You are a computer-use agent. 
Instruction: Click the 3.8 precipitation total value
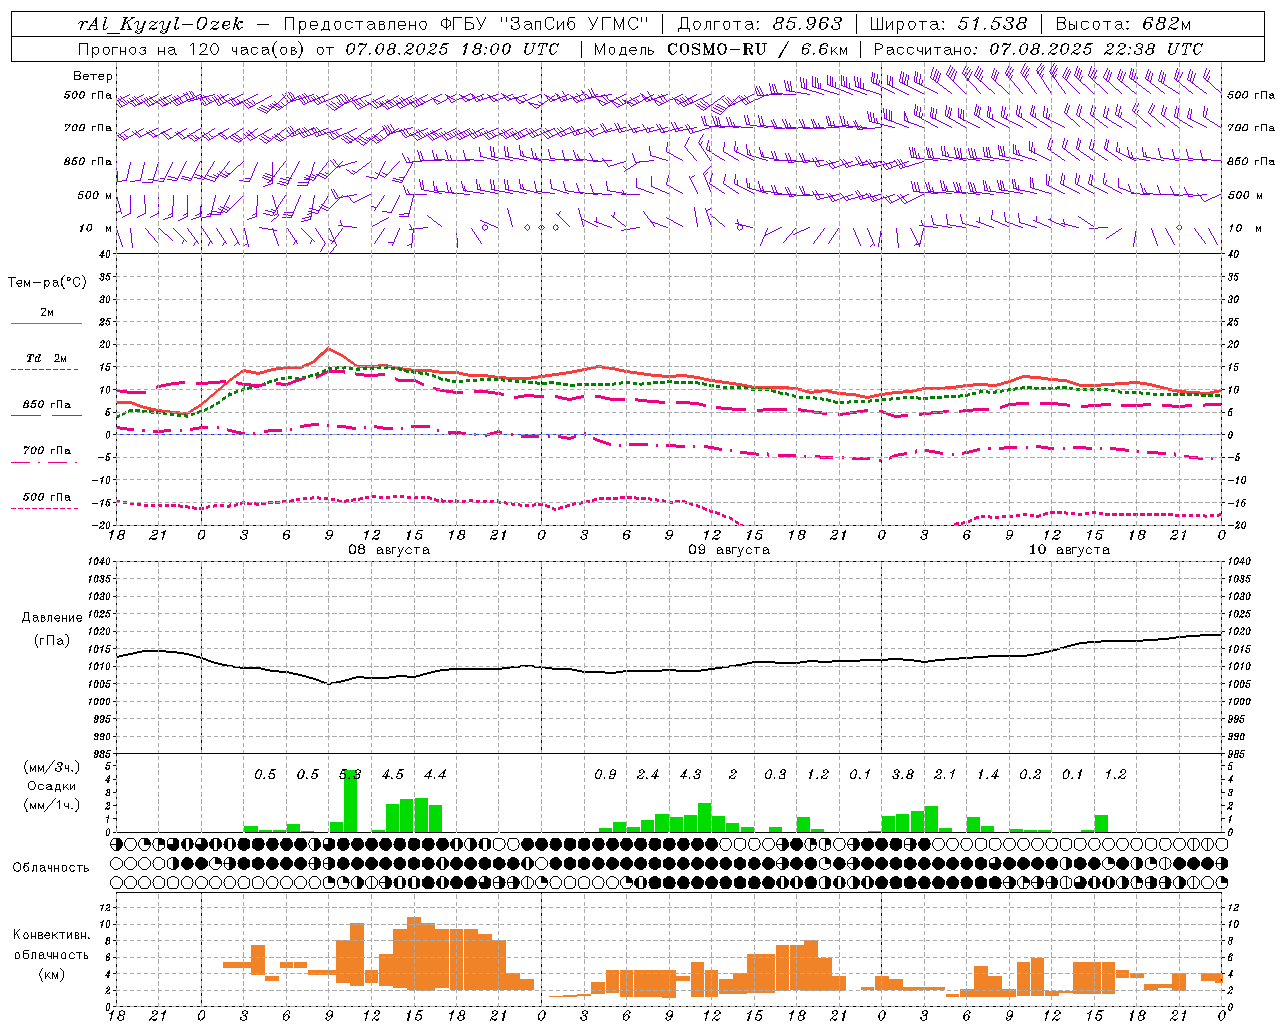(x=903, y=774)
